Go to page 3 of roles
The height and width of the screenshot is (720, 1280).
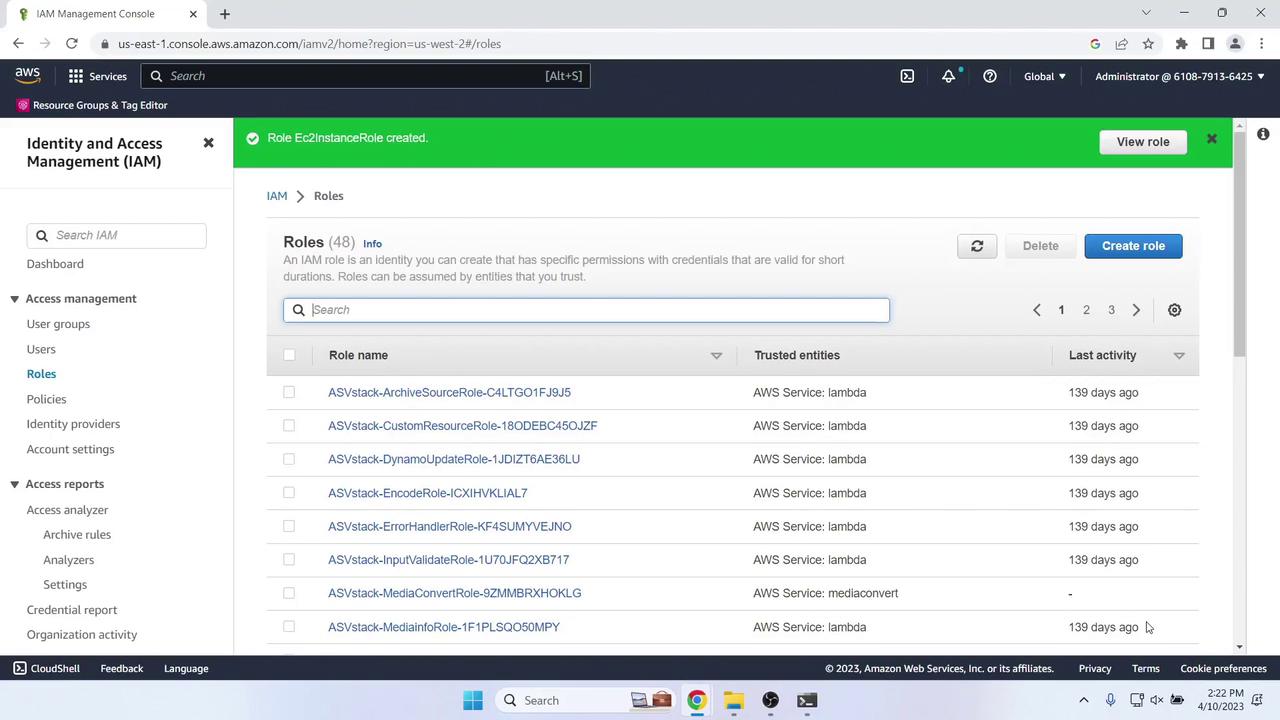1111,310
